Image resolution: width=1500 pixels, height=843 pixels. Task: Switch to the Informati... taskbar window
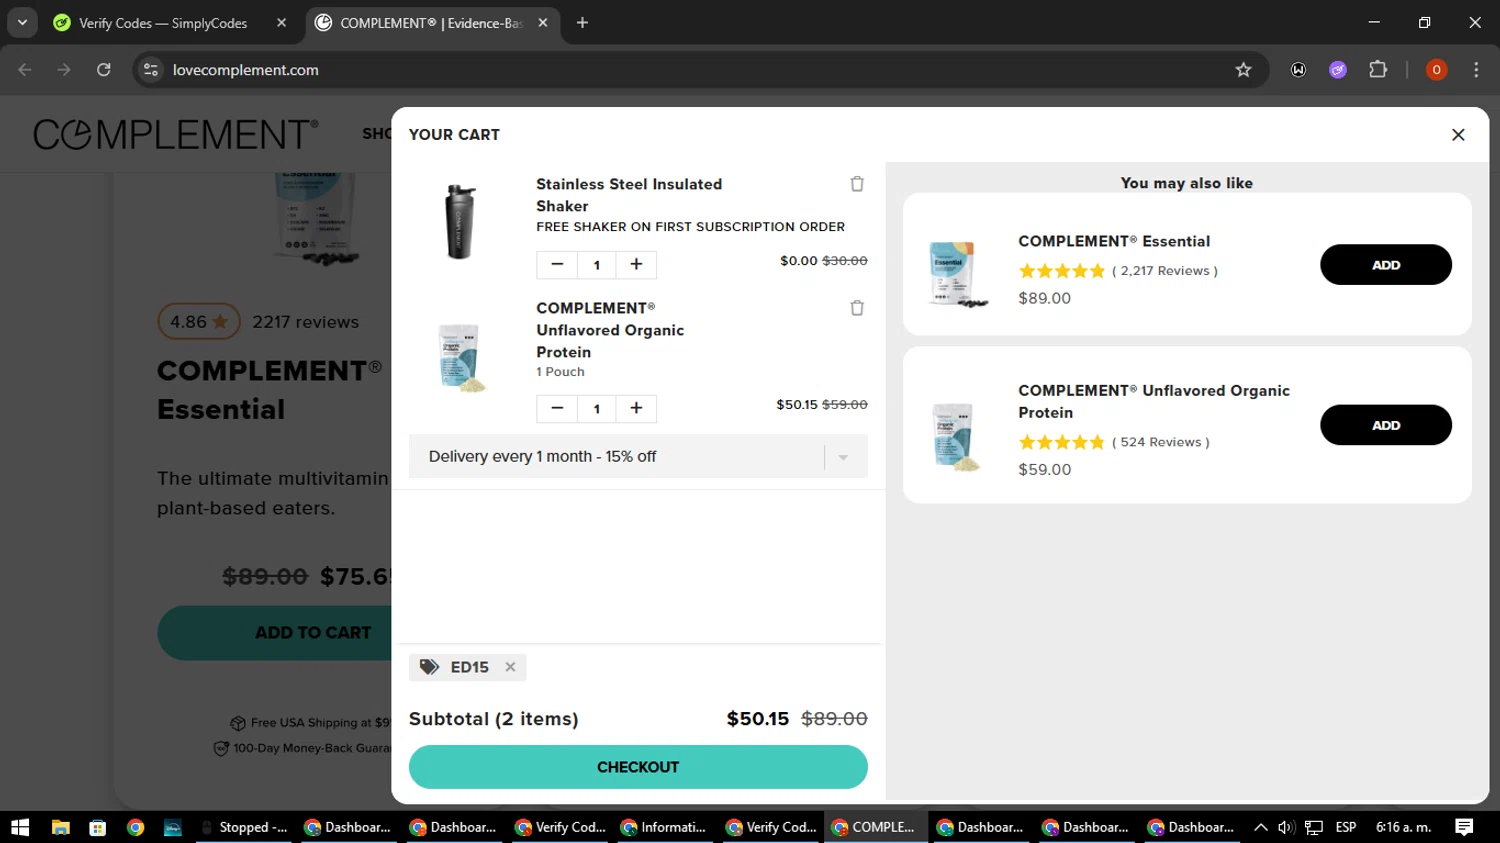(x=665, y=827)
